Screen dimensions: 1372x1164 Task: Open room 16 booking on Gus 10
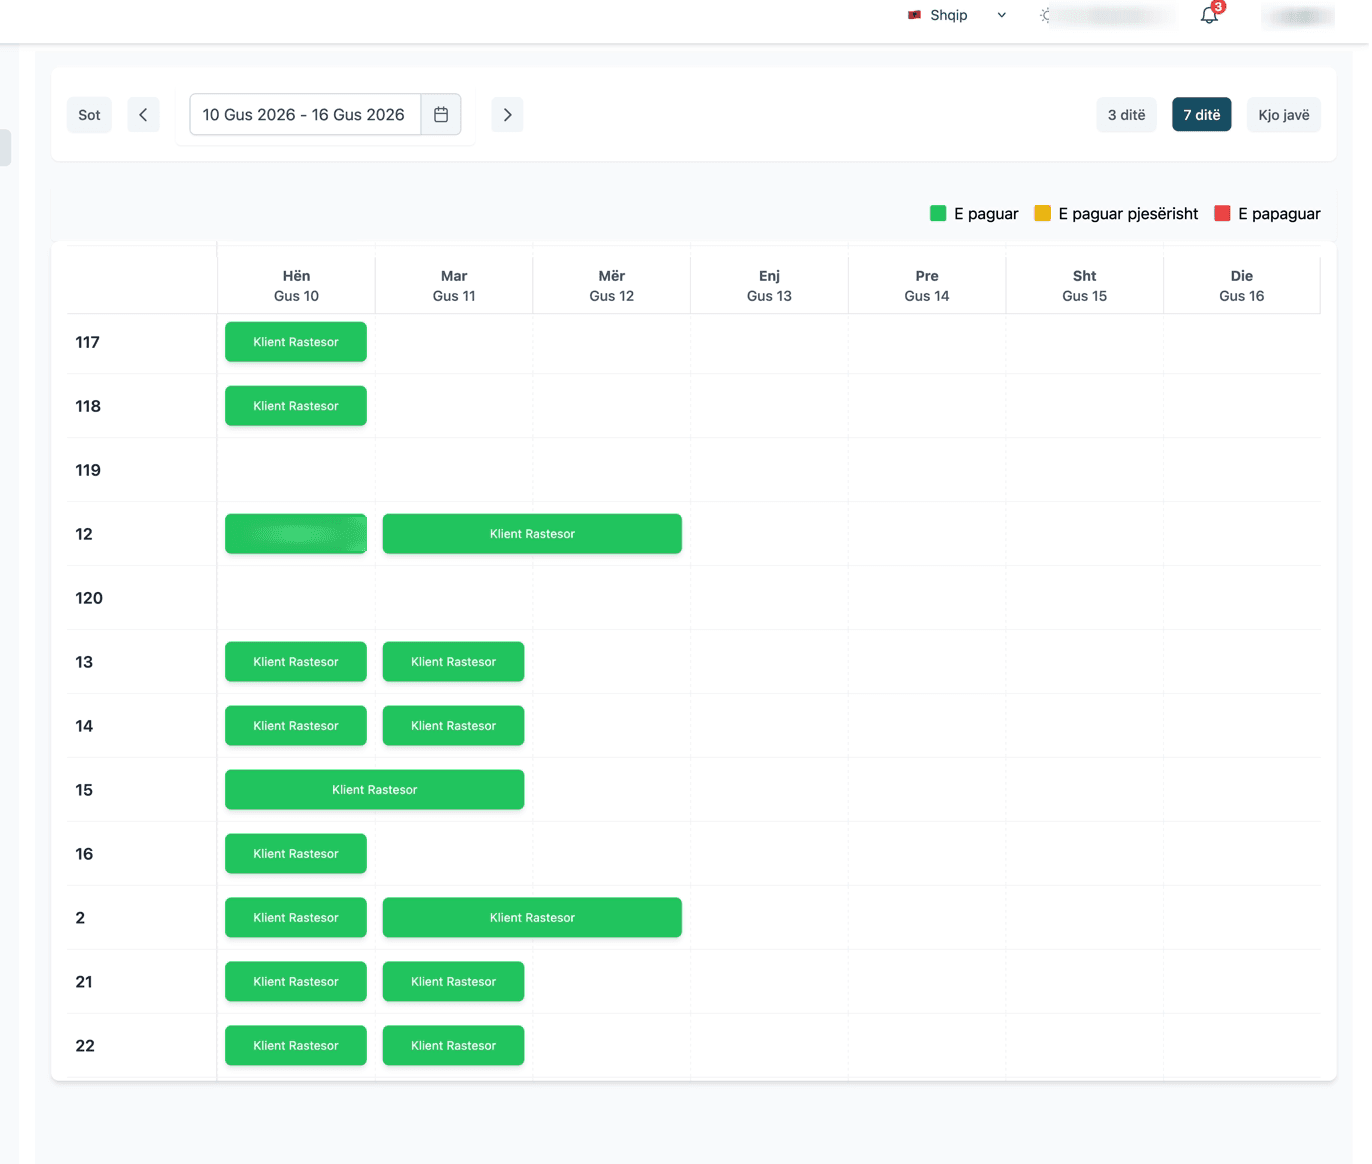[296, 854]
